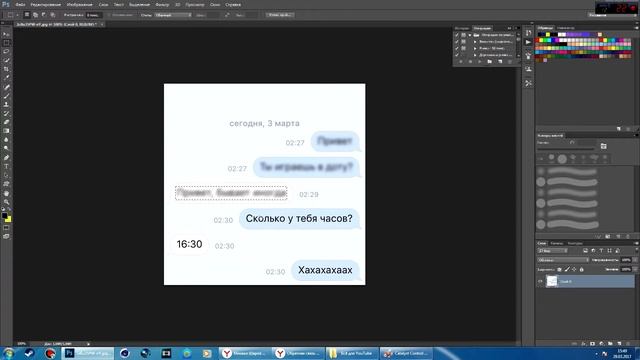This screenshot has width=640, height=360.
Task: Toggle checkmark of first action set row
Action: (x=457, y=35)
